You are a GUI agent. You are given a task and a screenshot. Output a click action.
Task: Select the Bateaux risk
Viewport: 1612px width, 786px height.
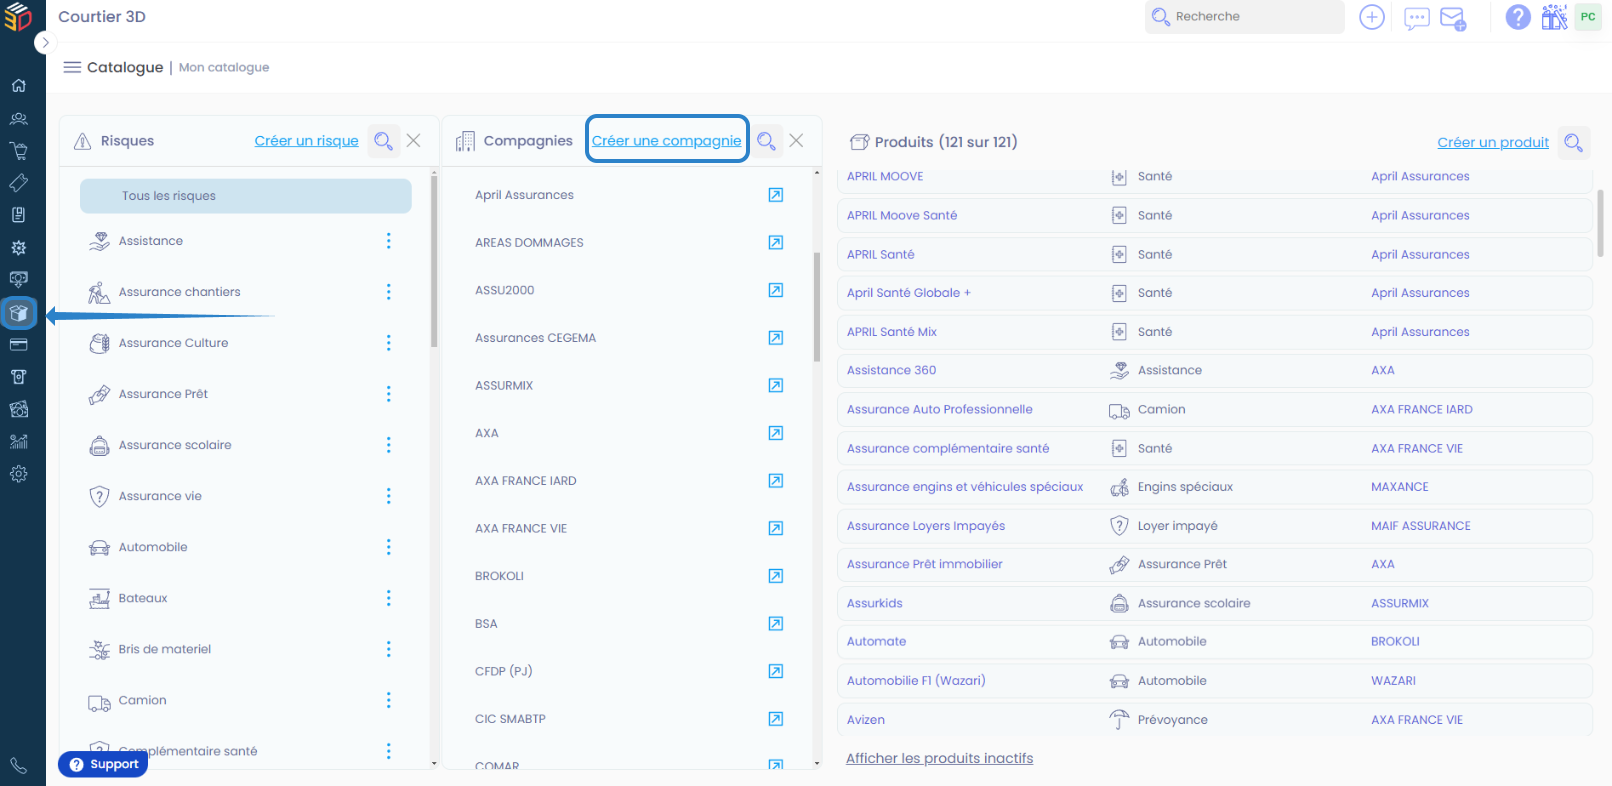[x=143, y=598]
